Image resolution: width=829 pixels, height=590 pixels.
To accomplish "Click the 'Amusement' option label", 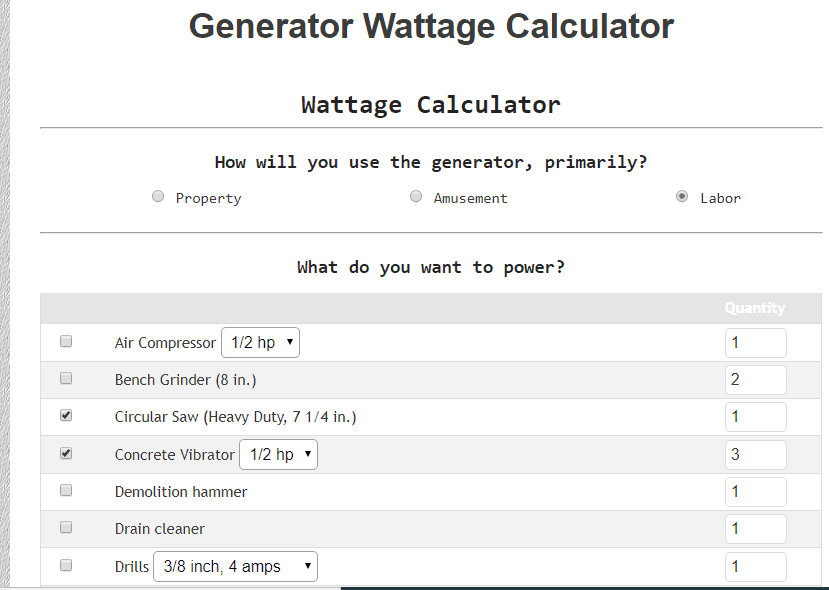I will 471,198.
